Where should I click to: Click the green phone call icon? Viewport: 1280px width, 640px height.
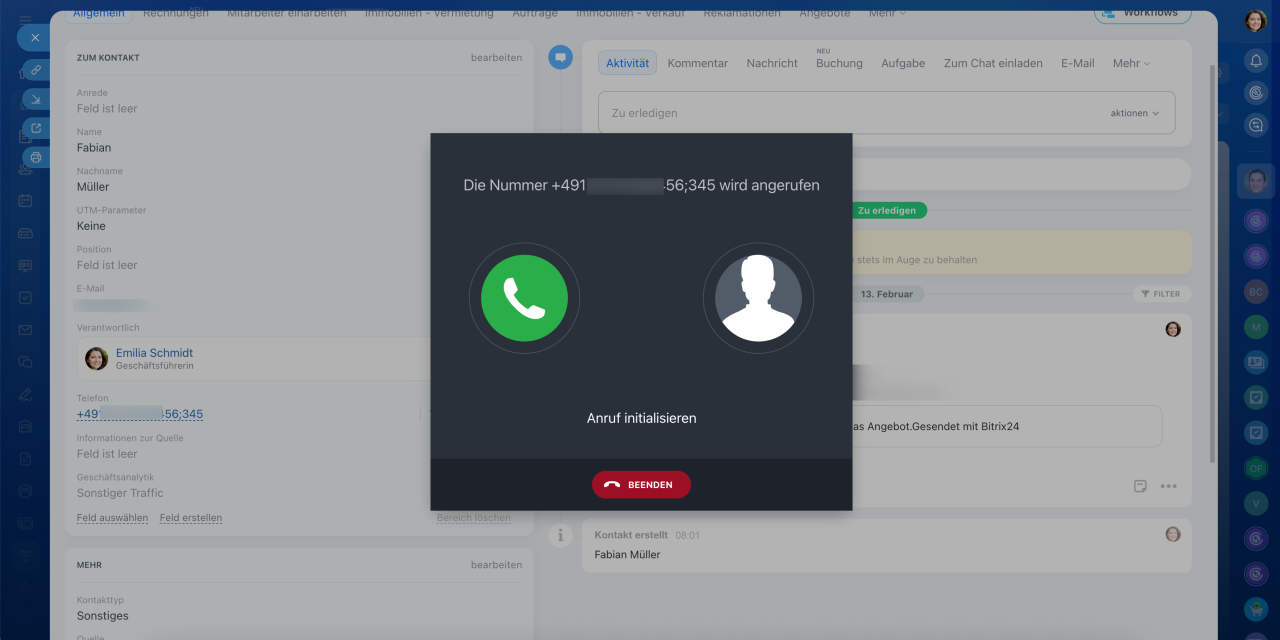(524, 298)
